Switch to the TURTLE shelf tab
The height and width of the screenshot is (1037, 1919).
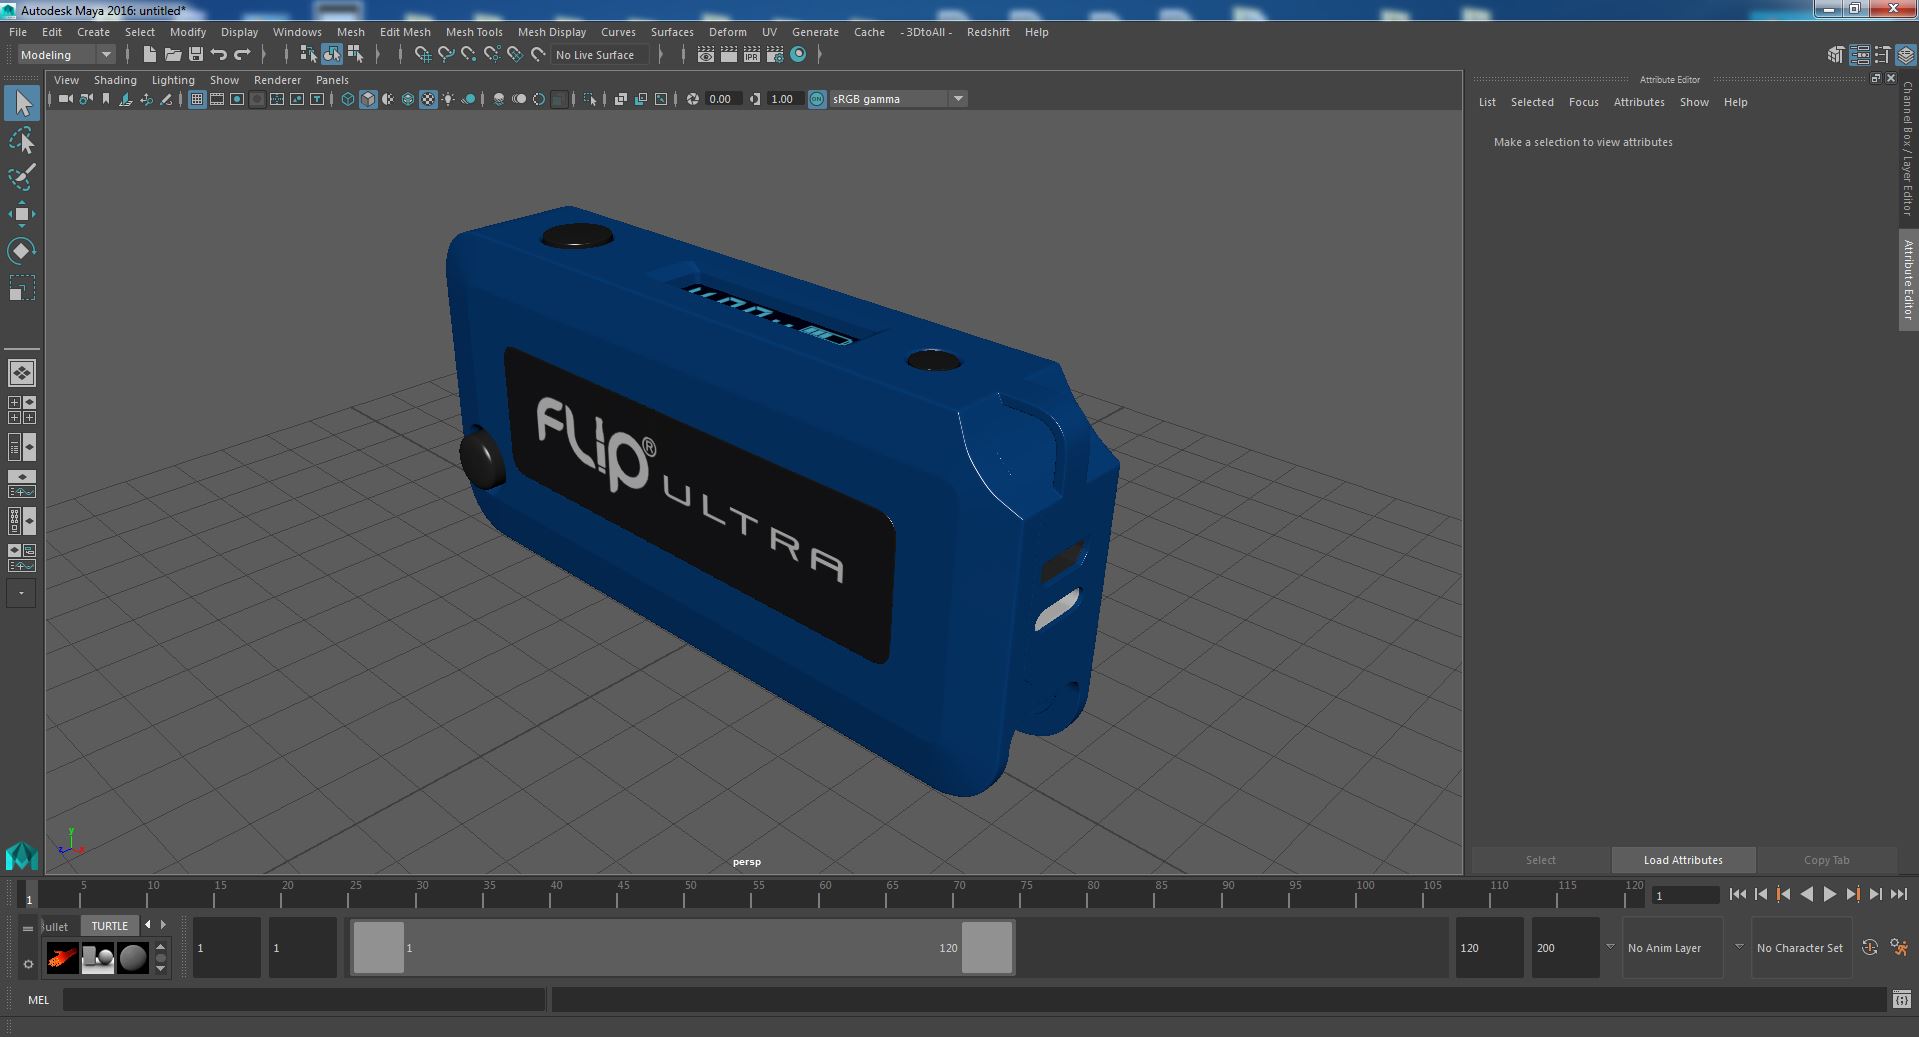point(110,926)
